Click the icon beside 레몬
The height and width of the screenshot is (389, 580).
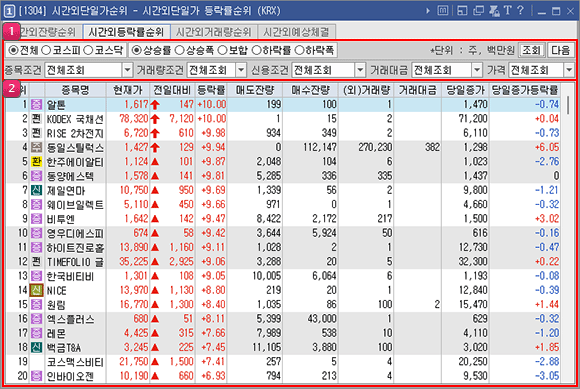36,333
